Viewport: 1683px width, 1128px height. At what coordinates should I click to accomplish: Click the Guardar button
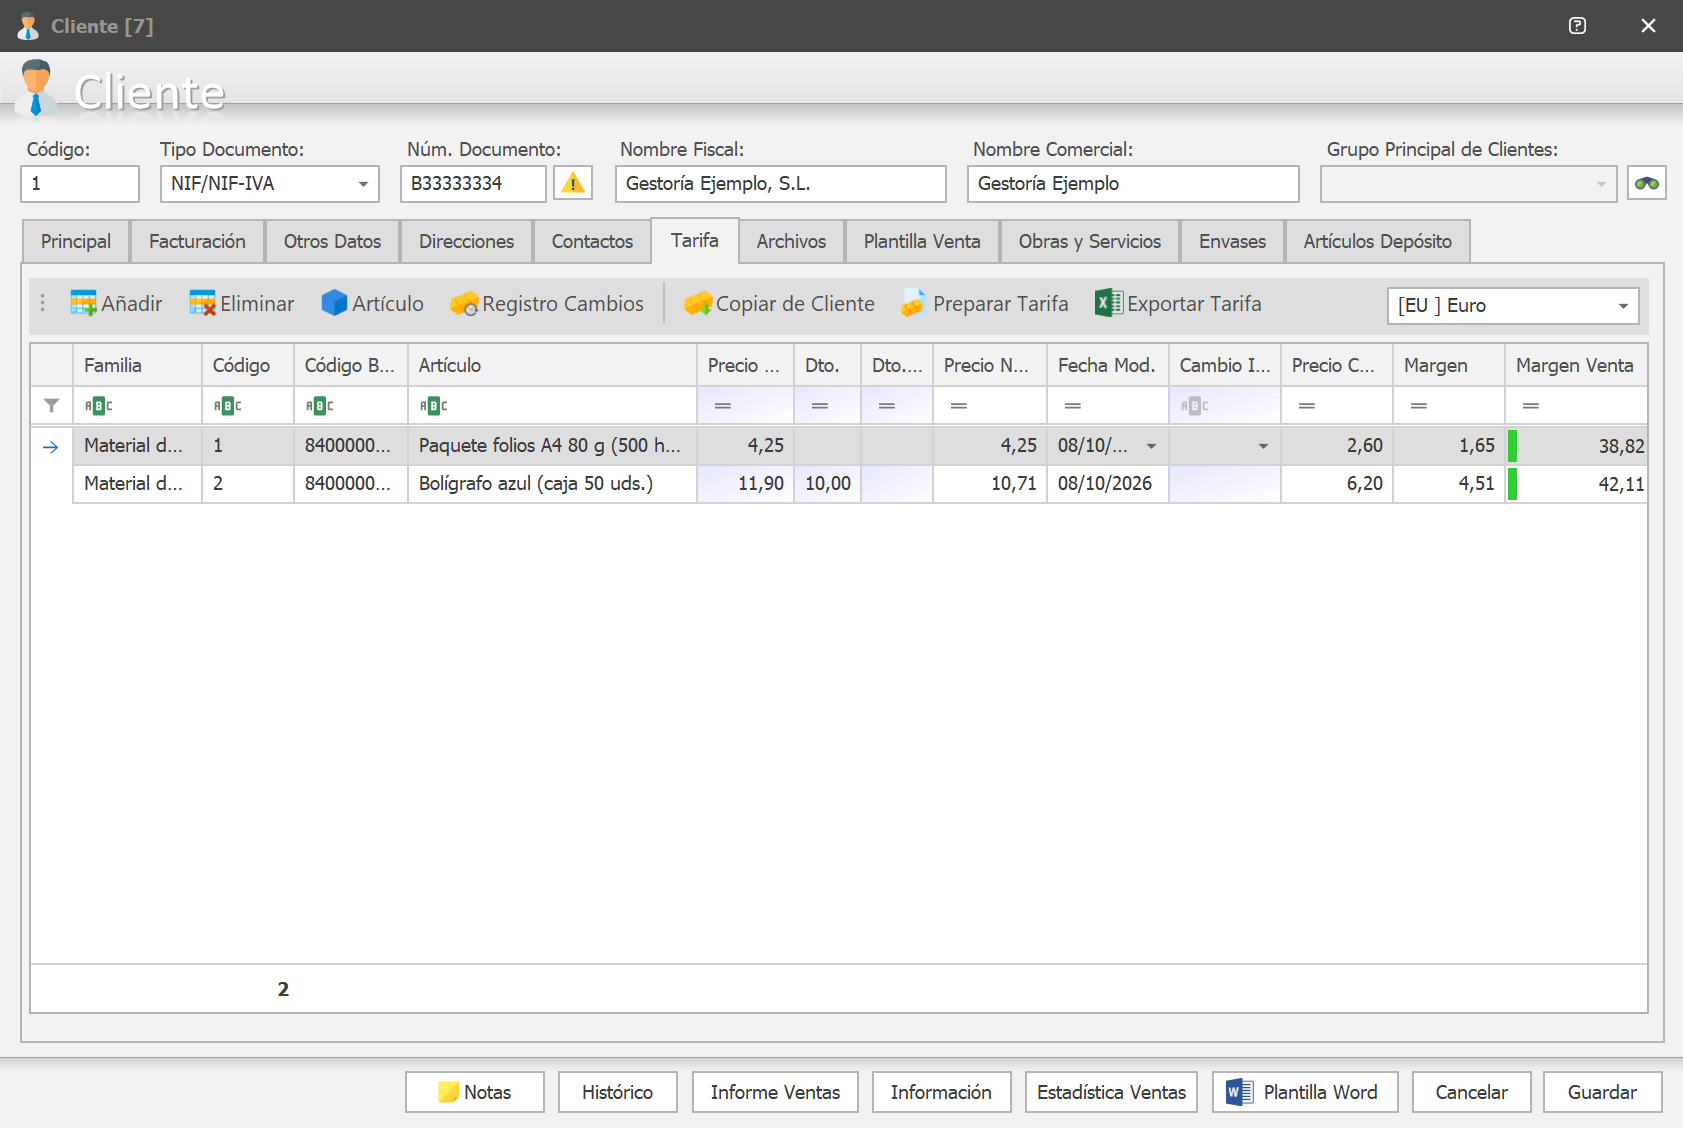[1602, 1092]
